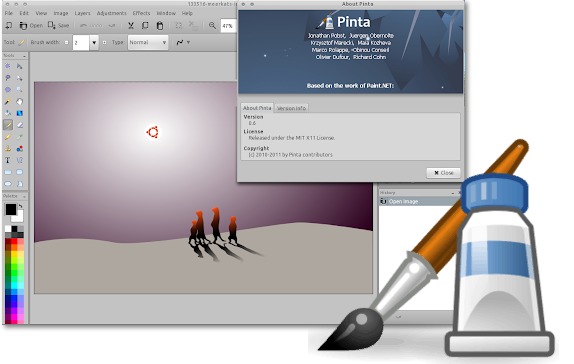
Task: Click the Paste clipboard icon
Action: [x=160, y=25]
